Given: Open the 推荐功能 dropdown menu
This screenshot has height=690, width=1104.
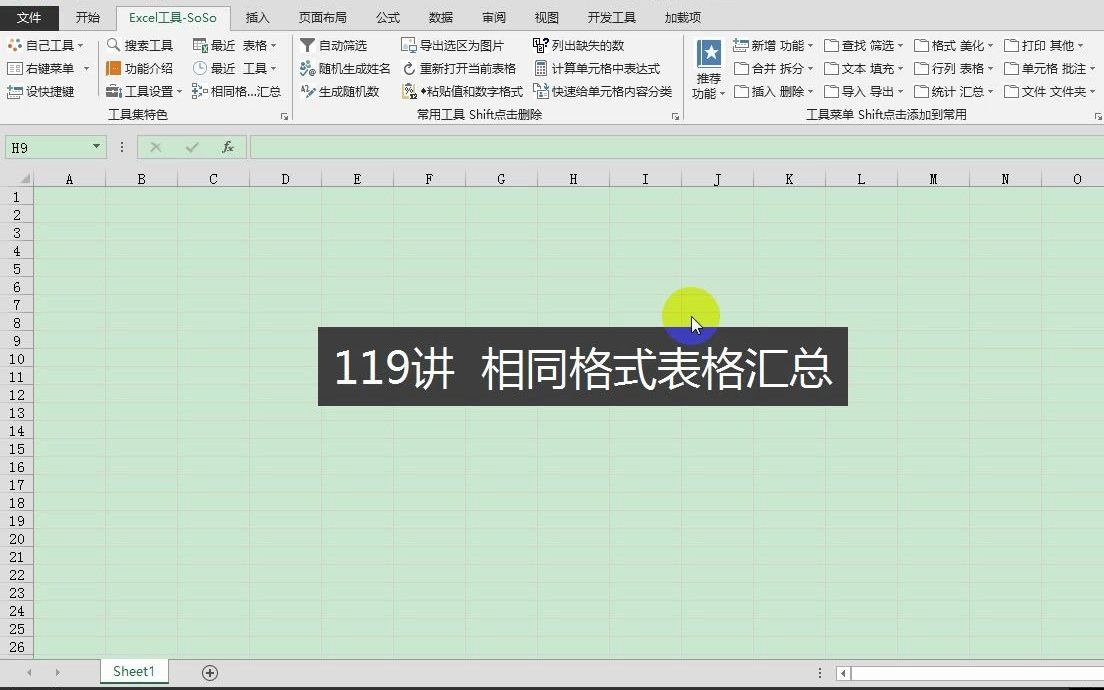Looking at the screenshot, I should (709, 68).
